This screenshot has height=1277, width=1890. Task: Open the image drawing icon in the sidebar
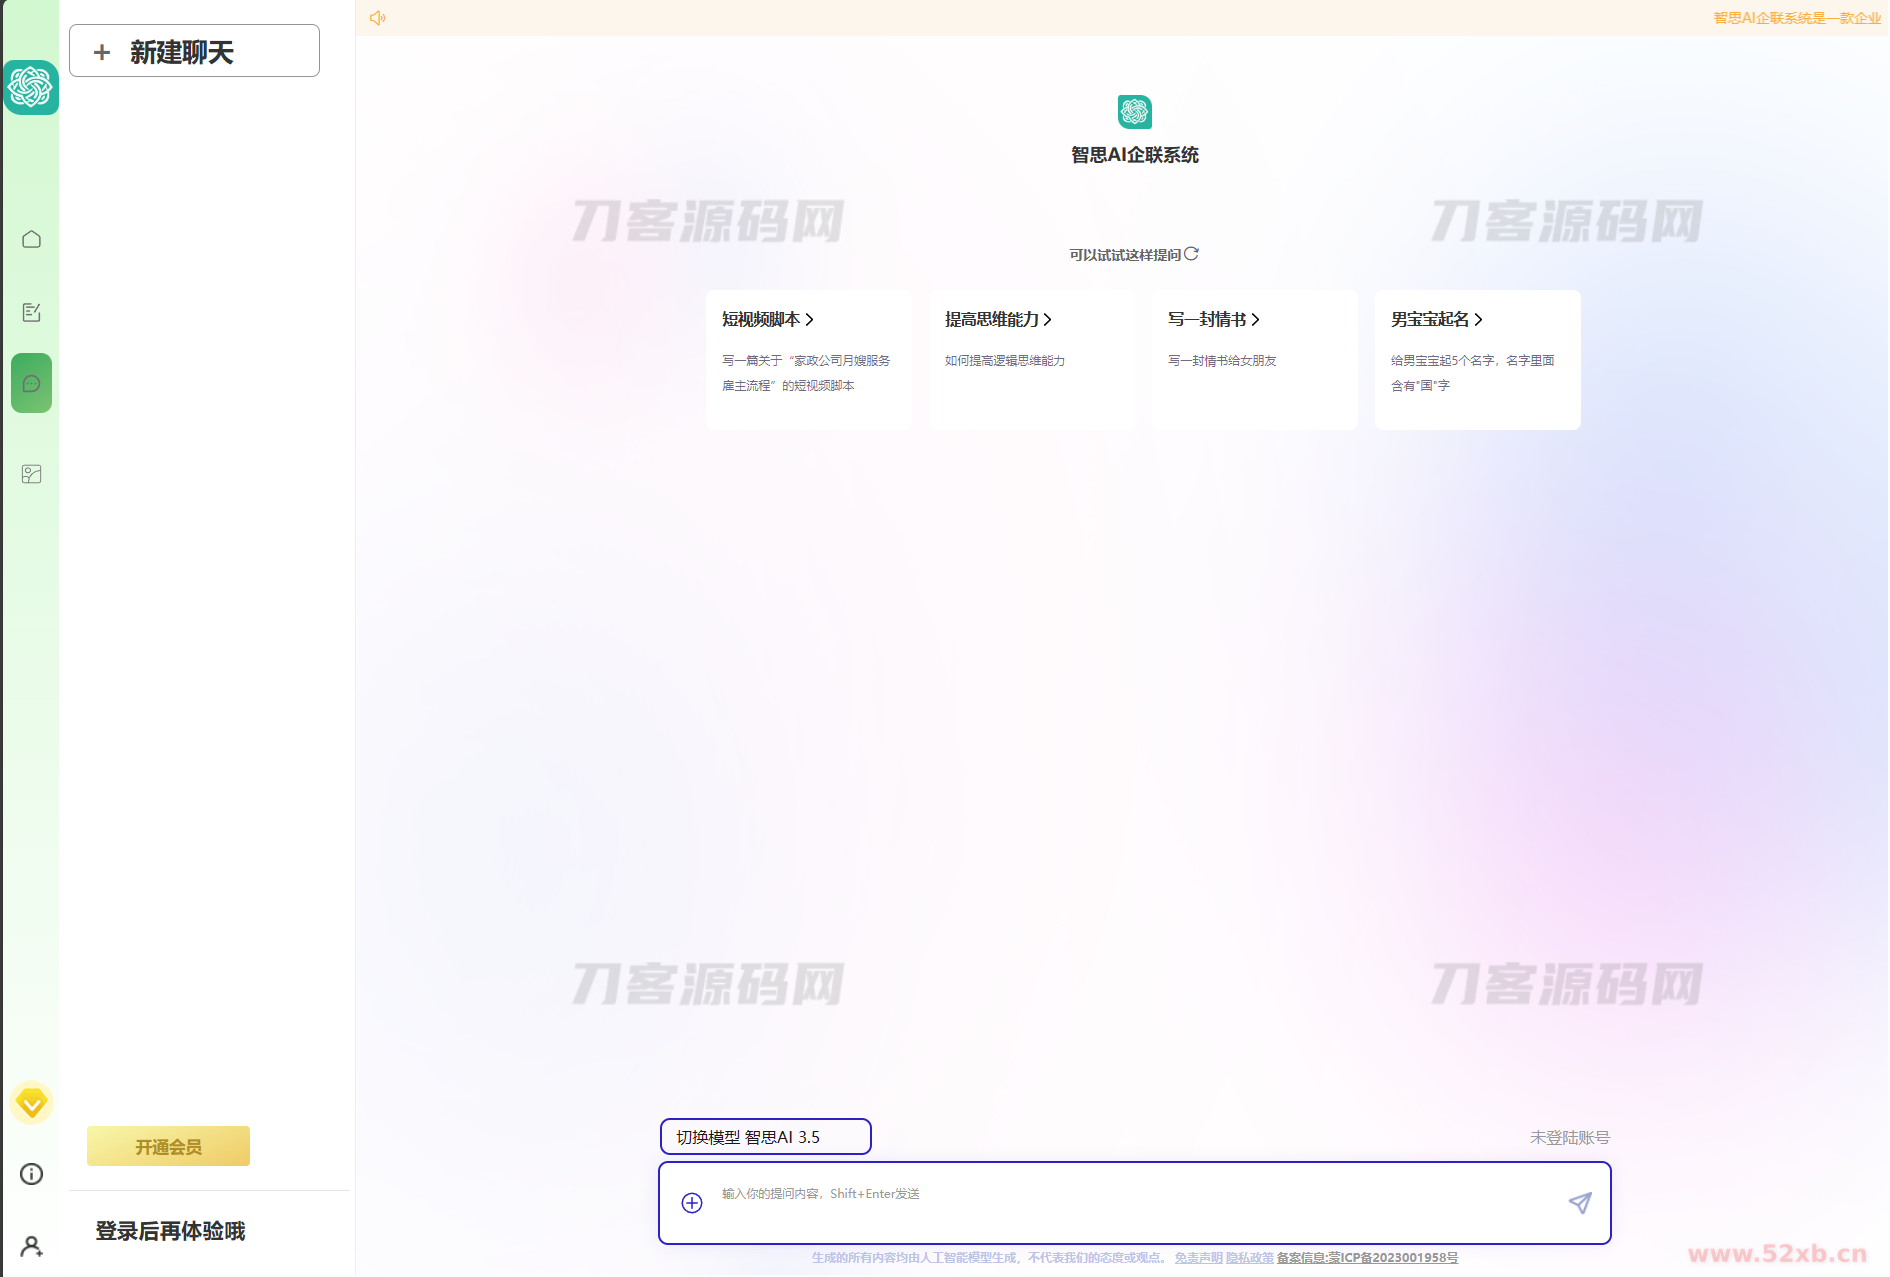coord(31,474)
